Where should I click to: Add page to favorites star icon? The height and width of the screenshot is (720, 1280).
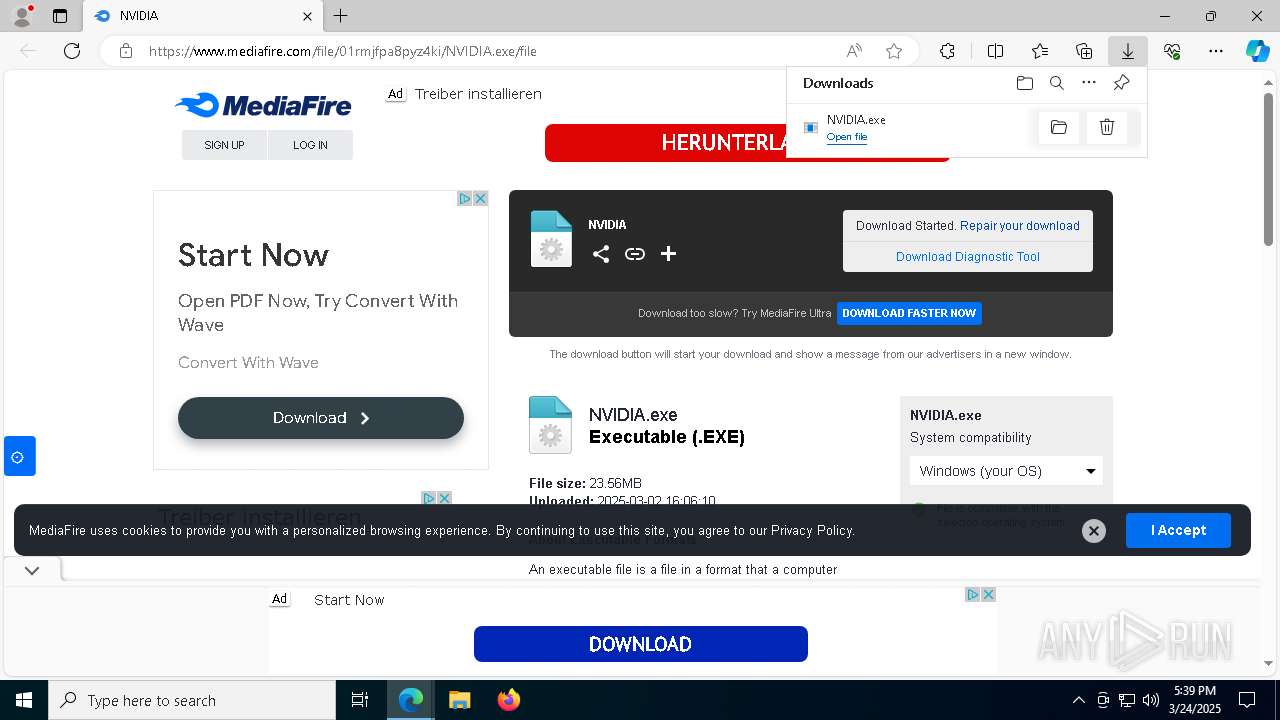(x=894, y=51)
